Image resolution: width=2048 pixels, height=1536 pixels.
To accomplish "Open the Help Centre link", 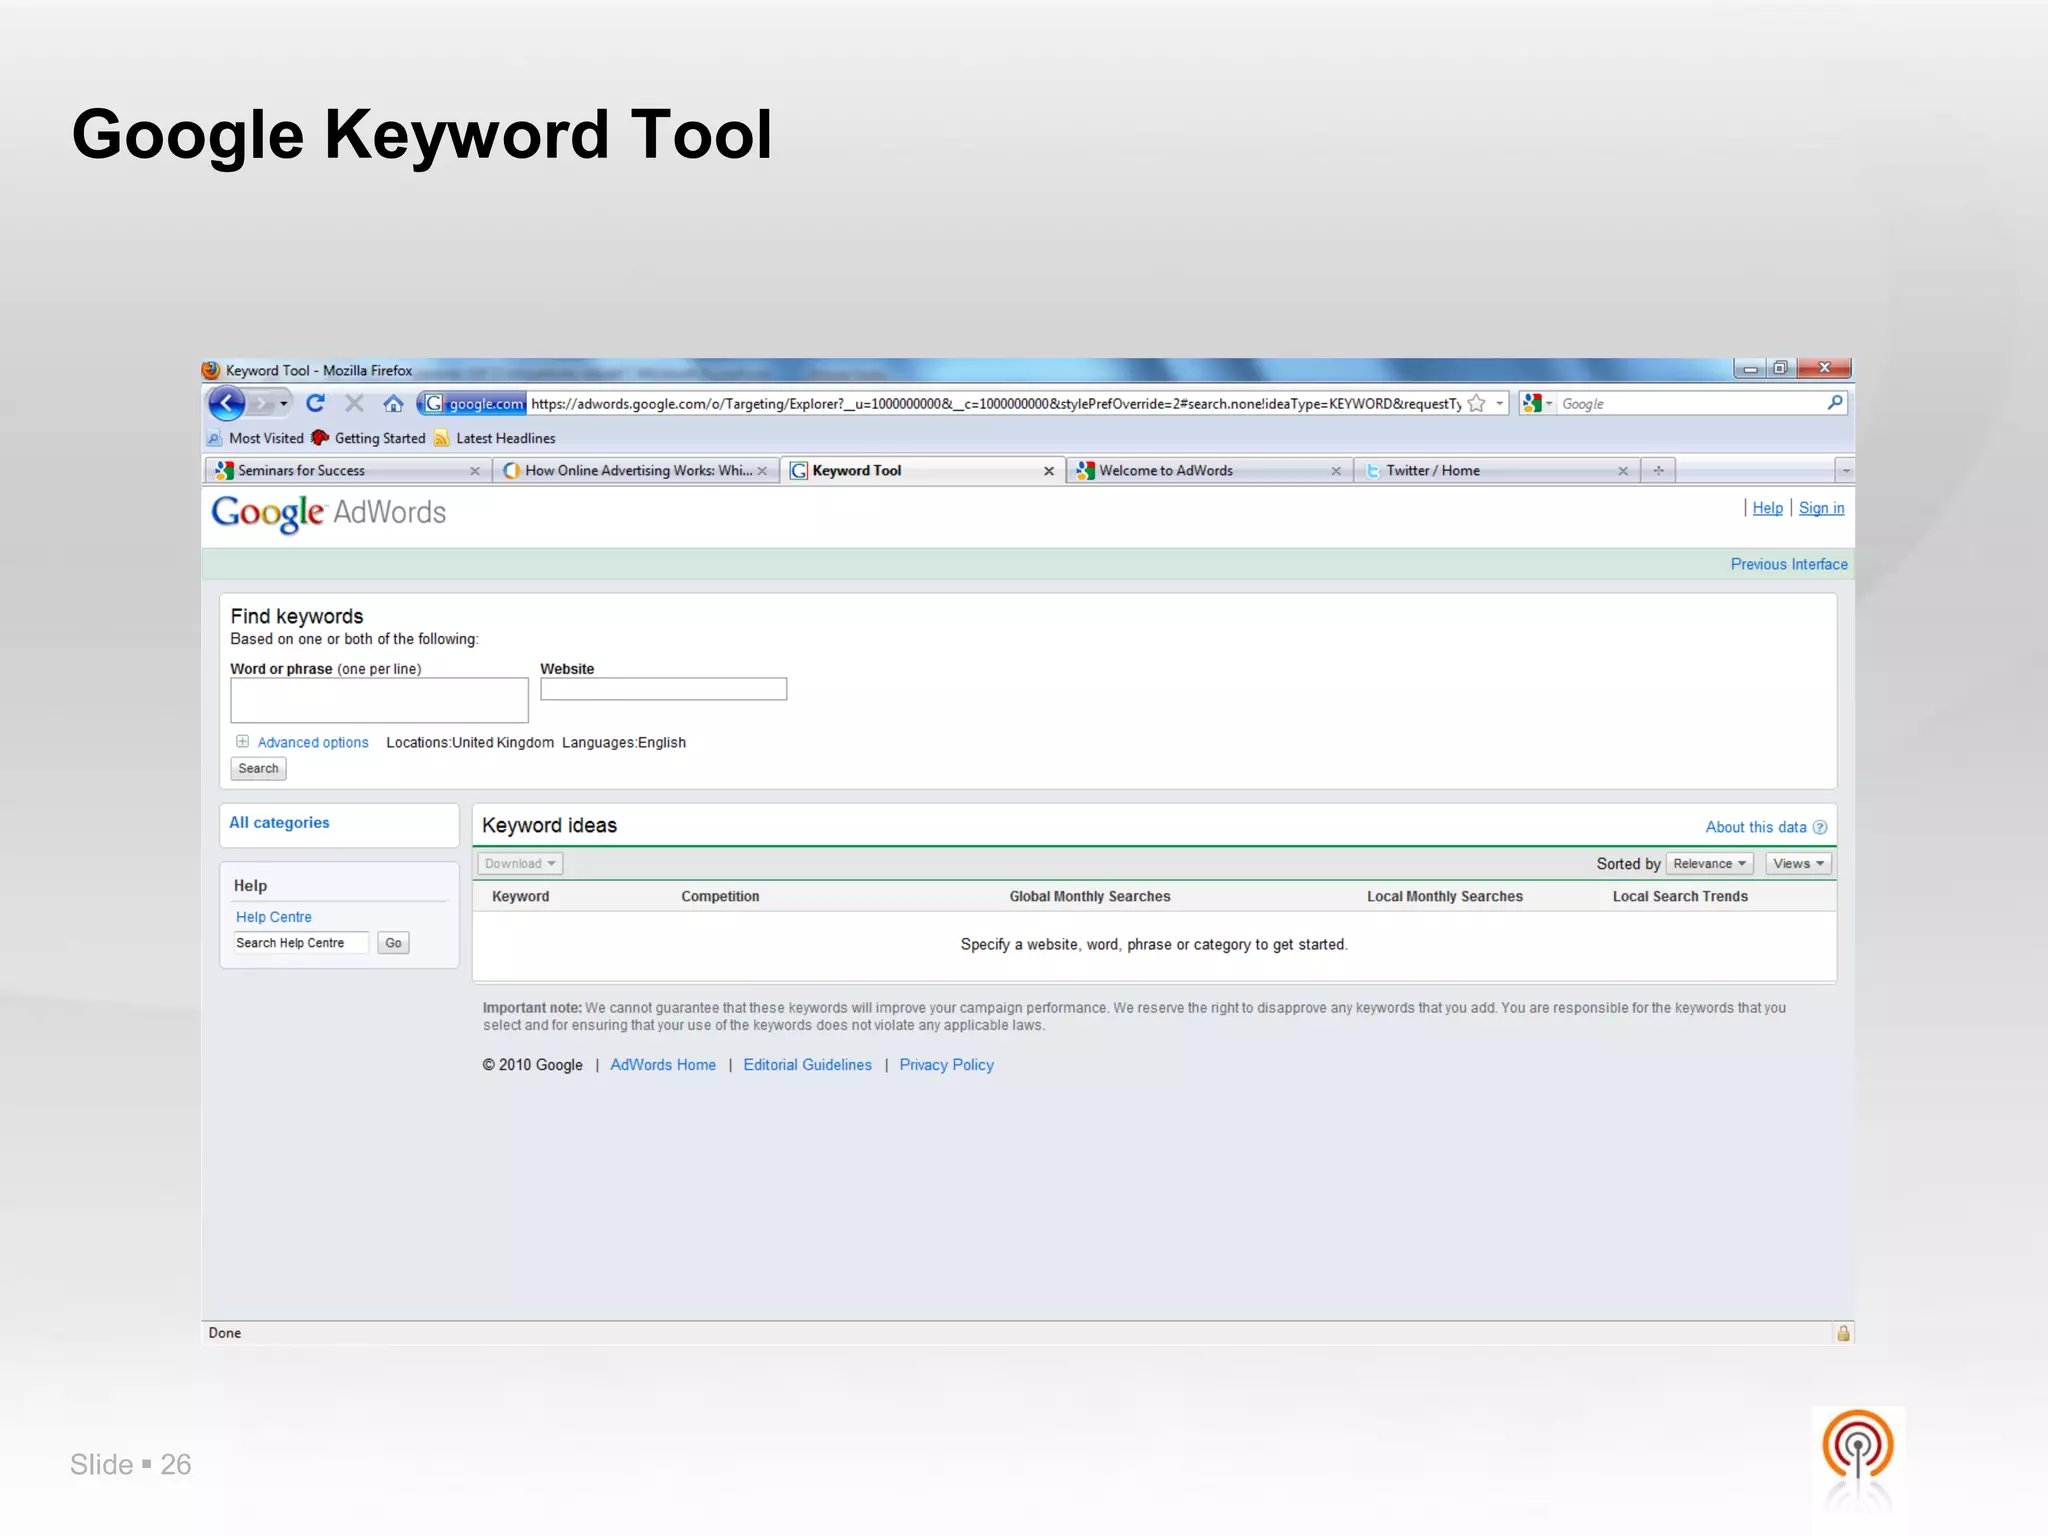I will point(274,917).
